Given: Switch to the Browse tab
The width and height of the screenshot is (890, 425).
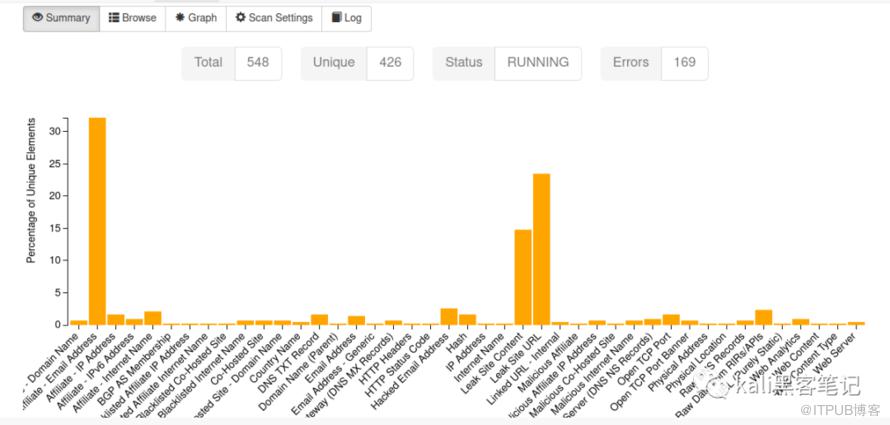Looking at the screenshot, I should [x=132, y=18].
